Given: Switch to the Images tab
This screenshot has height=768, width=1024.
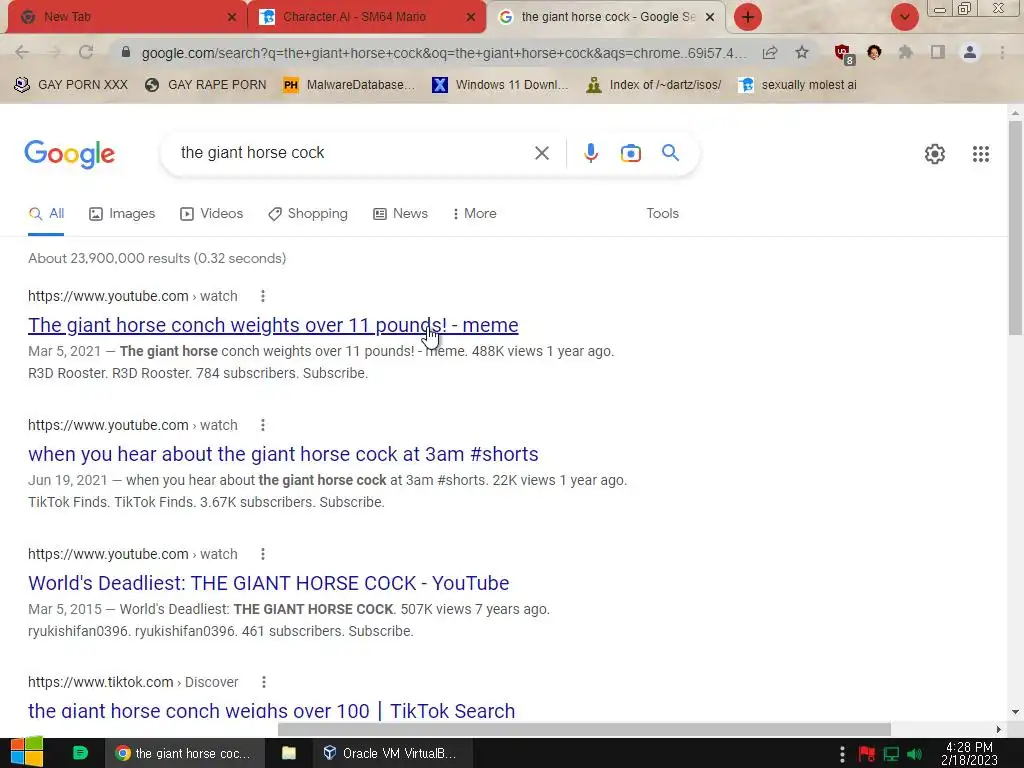Looking at the screenshot, I should point(122,214).
